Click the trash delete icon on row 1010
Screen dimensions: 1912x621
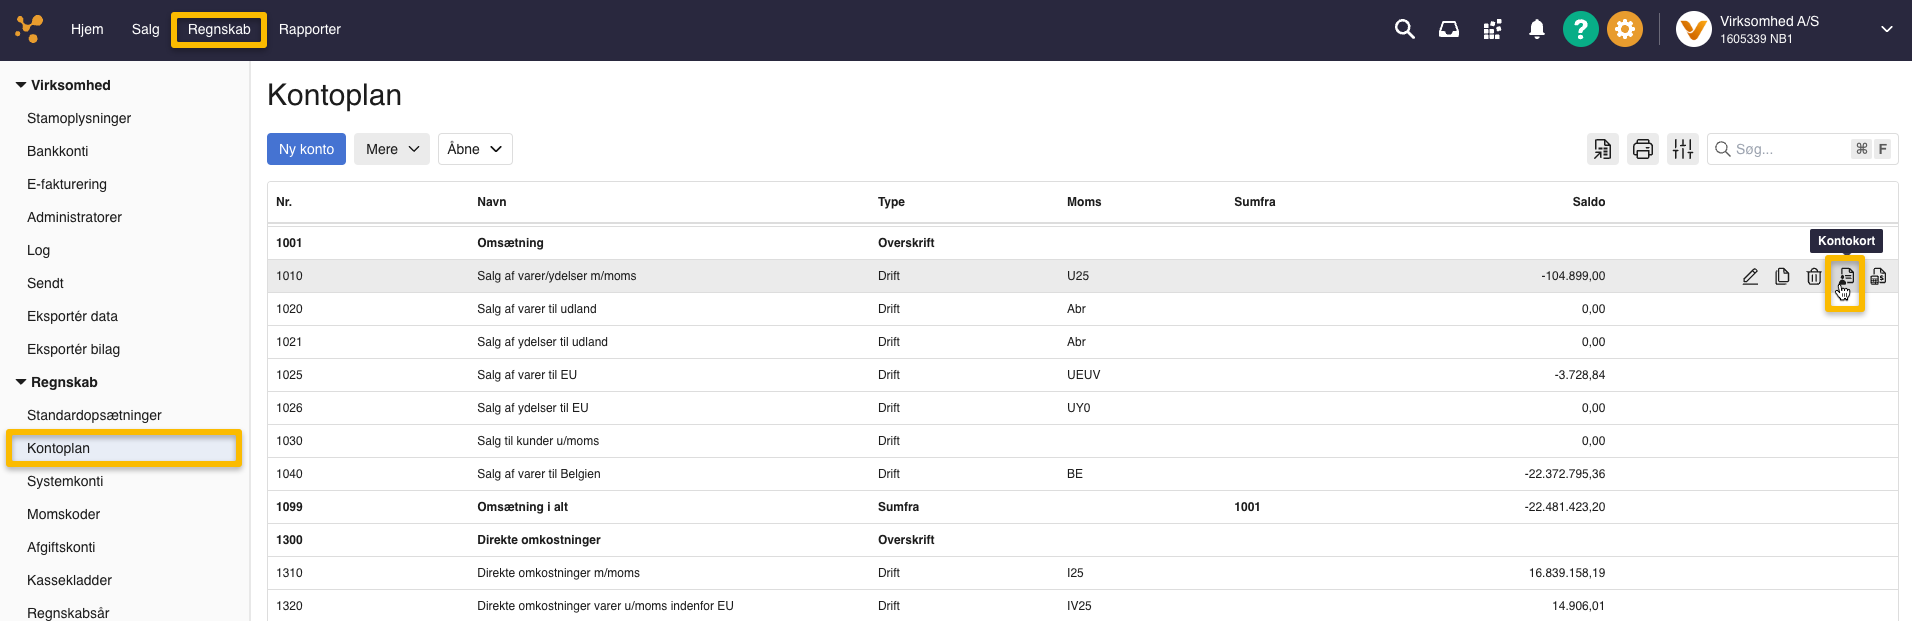1814,276
